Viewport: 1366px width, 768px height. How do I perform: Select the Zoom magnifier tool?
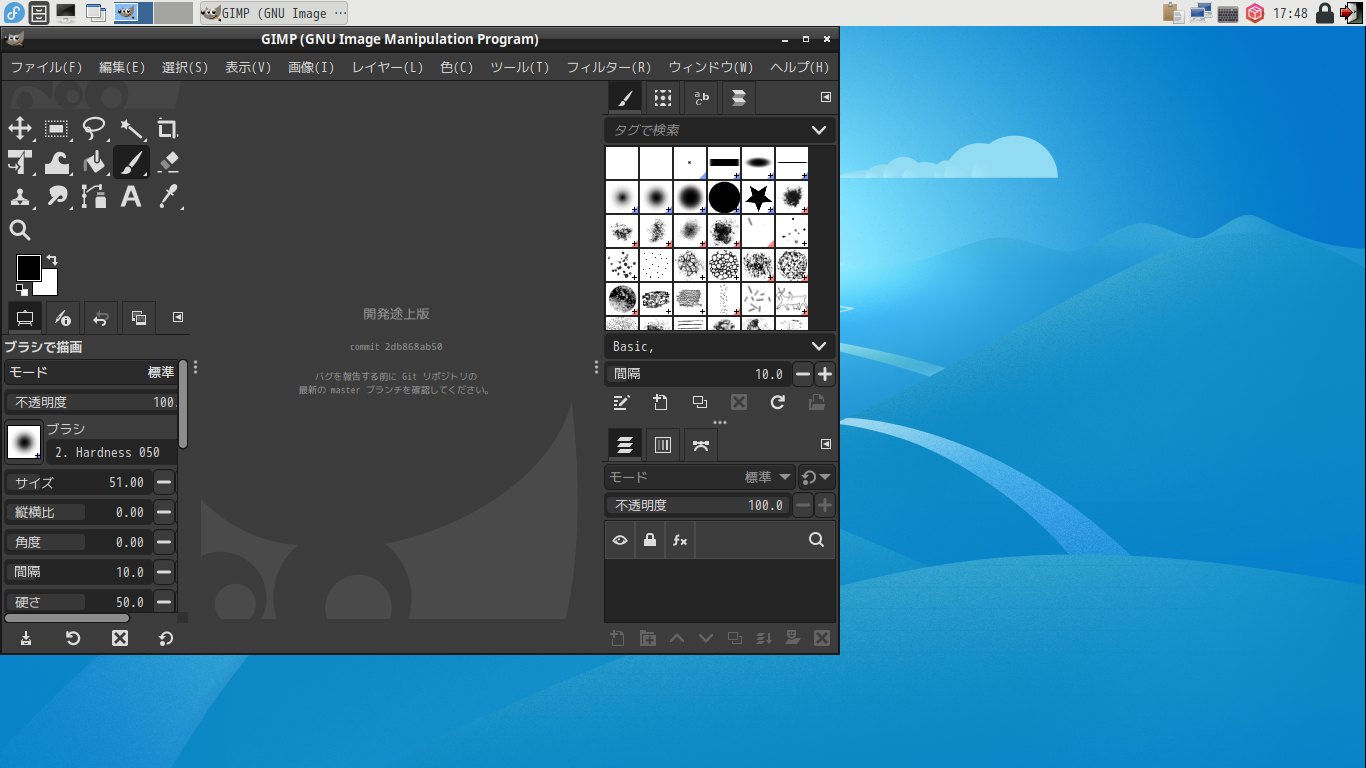pos(20,230)
